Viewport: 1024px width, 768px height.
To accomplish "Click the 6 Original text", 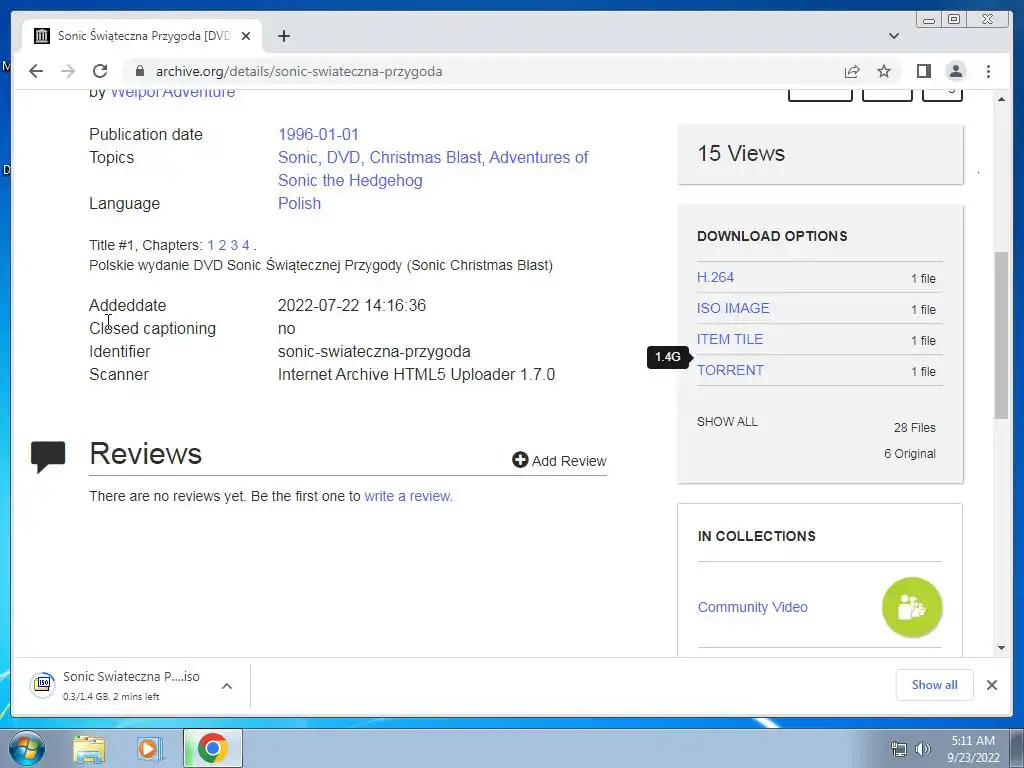I will pos(910,454).
